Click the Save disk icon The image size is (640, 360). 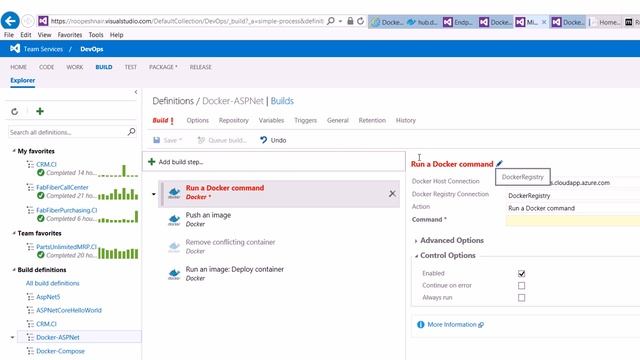pos(156,140)
